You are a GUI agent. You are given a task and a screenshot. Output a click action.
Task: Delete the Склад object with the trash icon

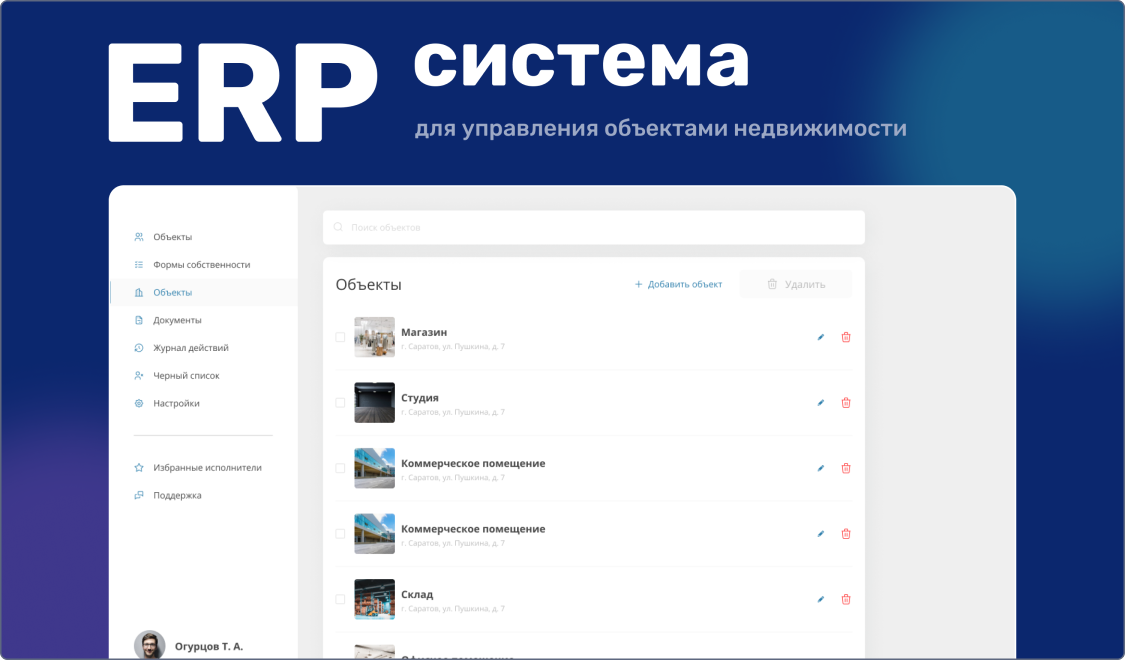[846, 600]
